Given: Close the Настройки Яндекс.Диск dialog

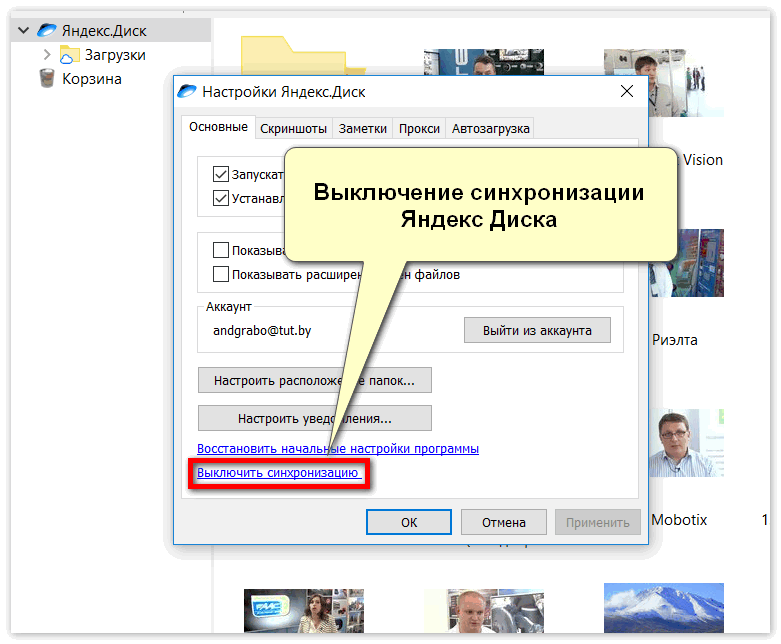Looking at the screenshot, I should pyautogui.click(x=627, y=91).
